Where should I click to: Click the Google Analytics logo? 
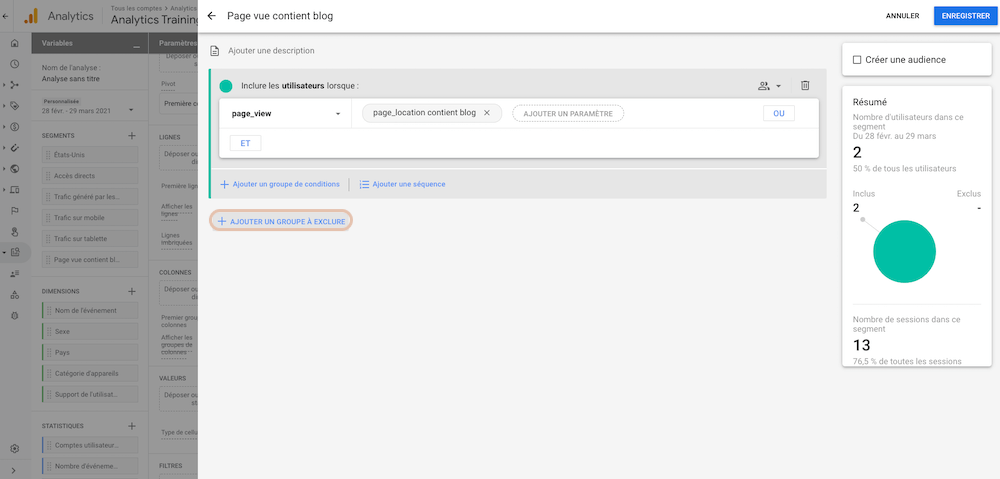31,16
